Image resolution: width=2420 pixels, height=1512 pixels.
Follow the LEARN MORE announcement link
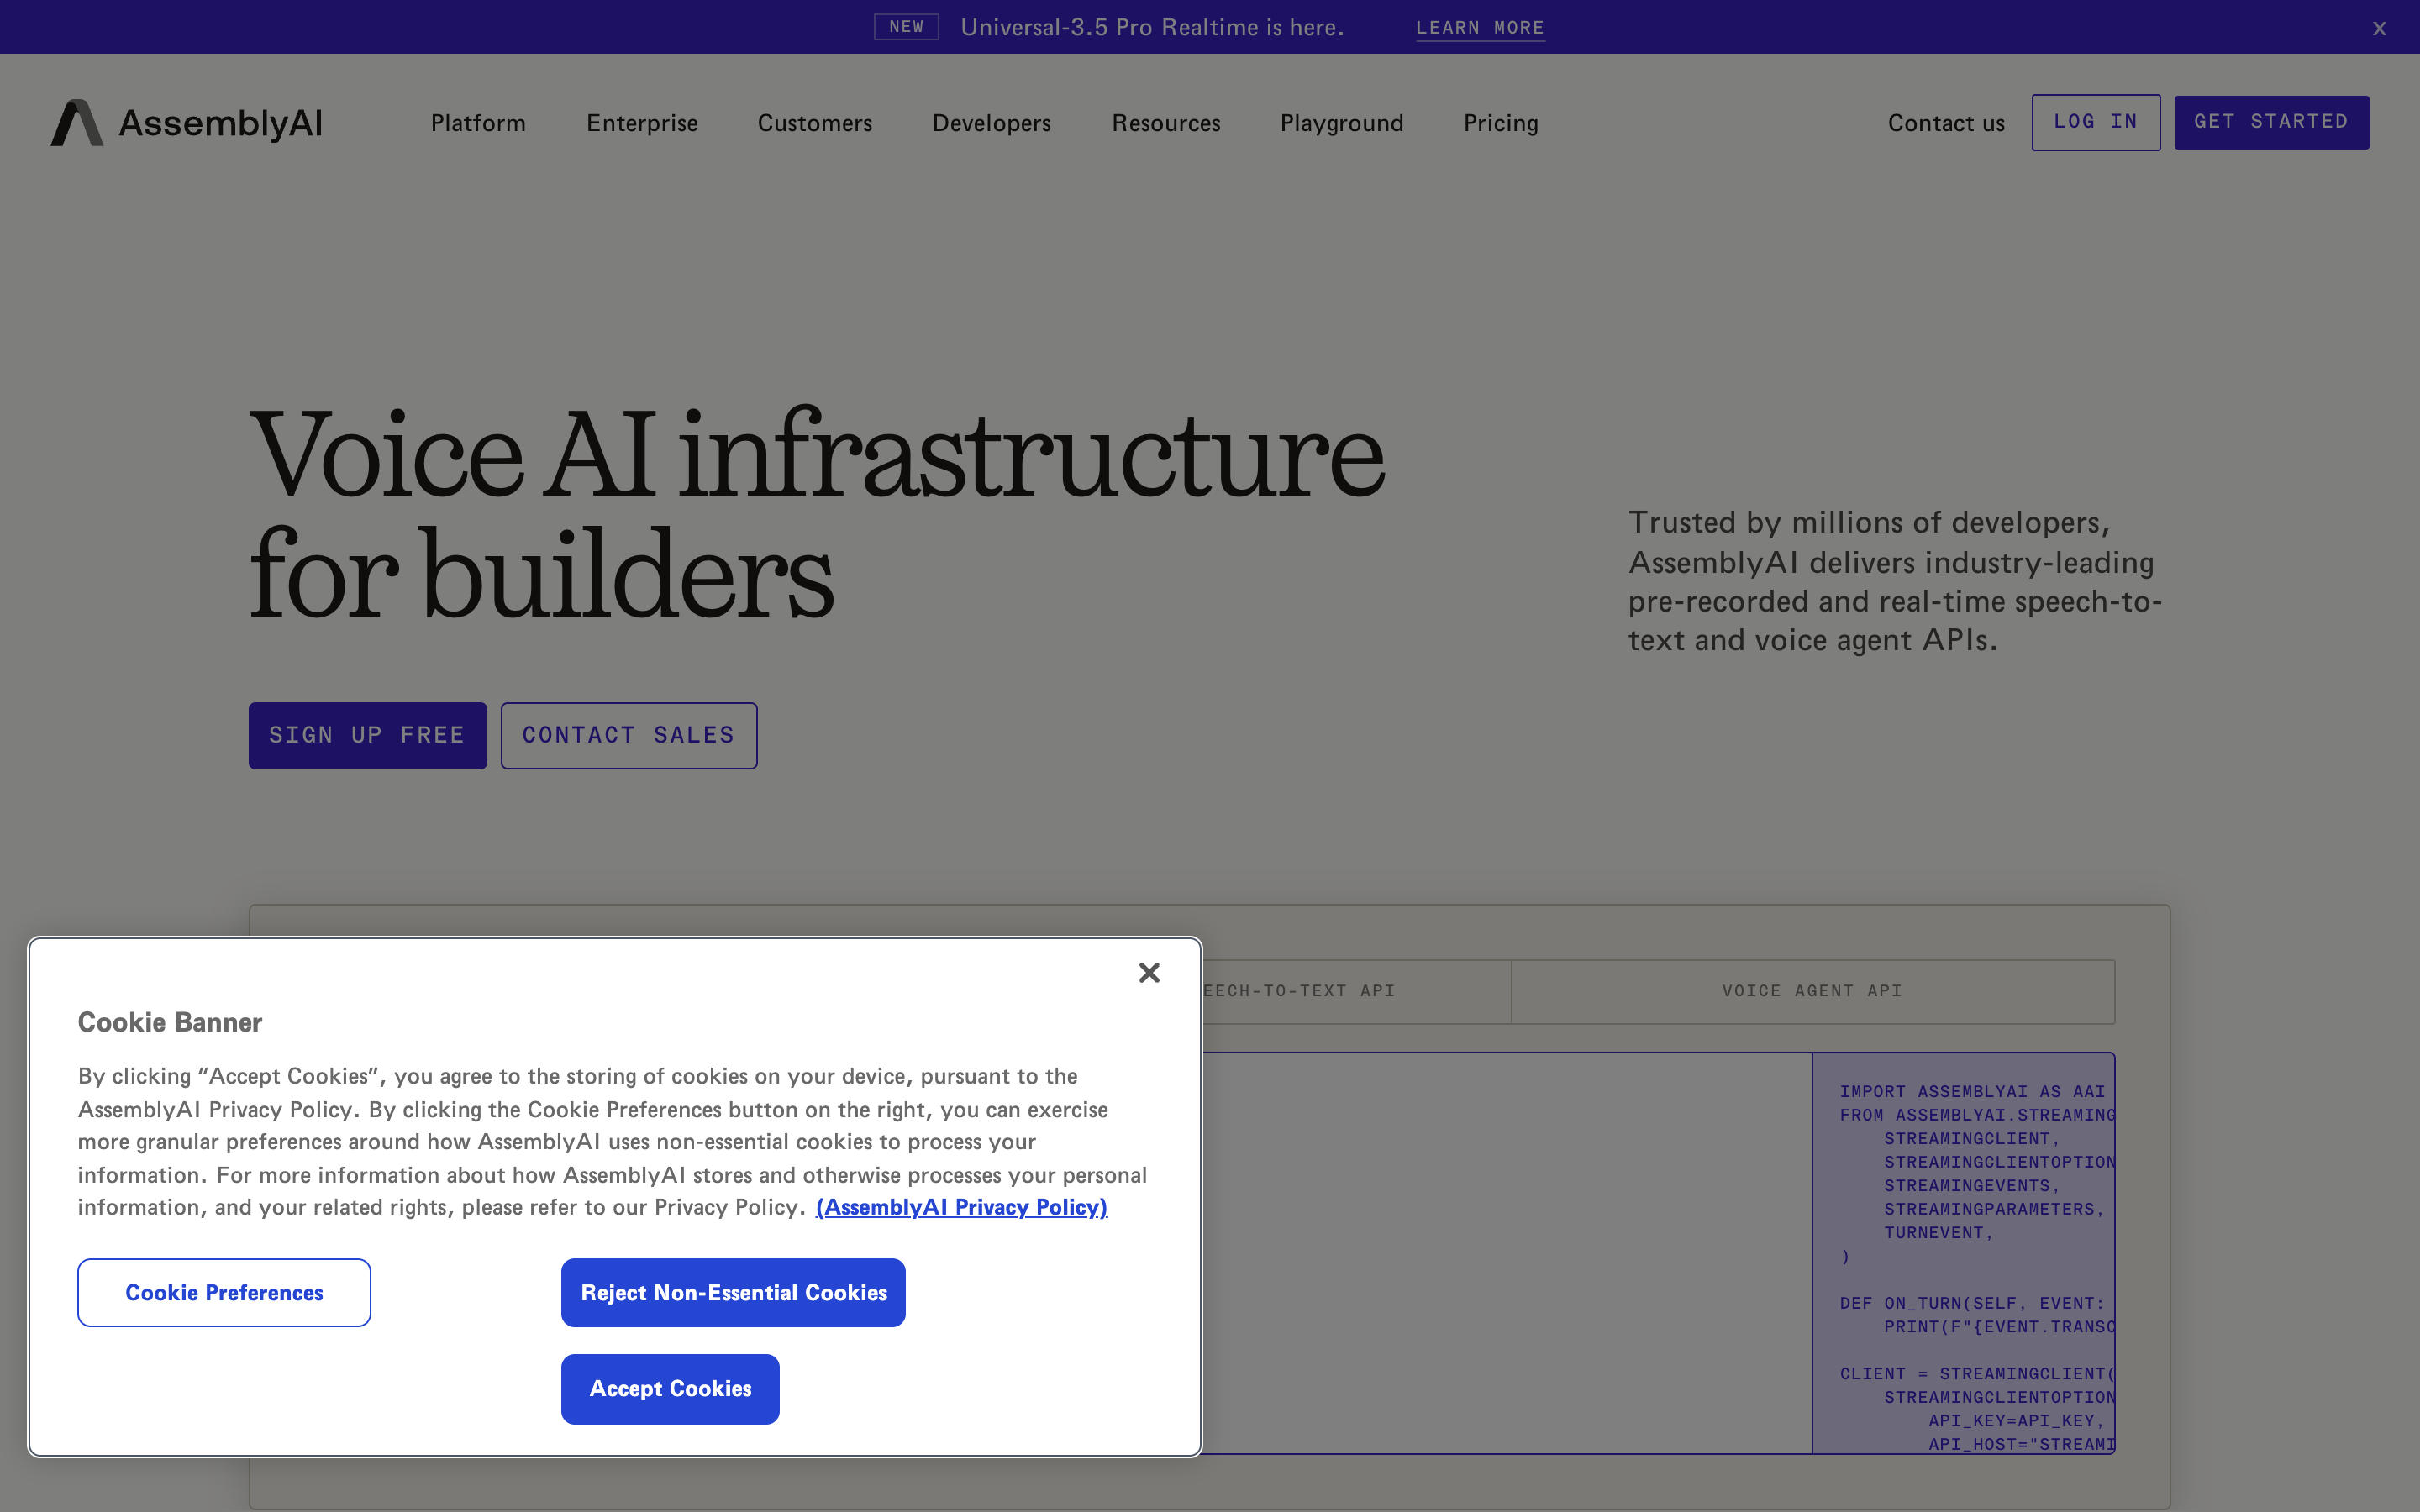tap(1480, 28)
